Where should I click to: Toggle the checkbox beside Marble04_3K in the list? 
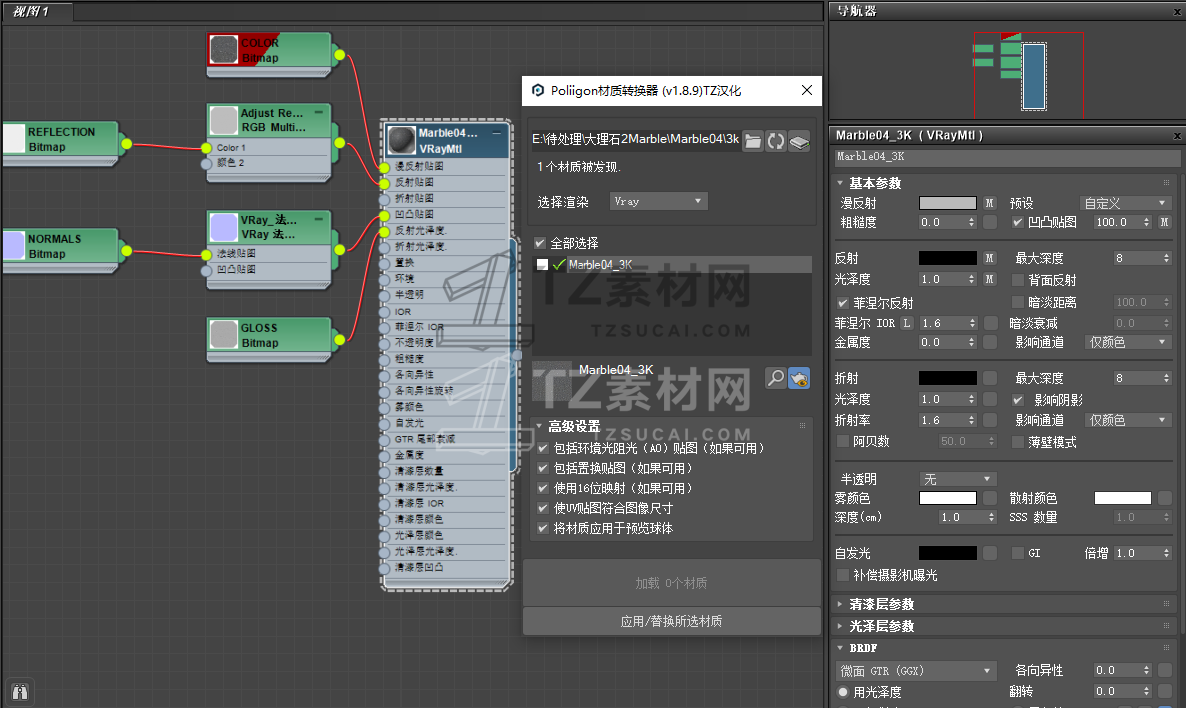tap(542, 265)
